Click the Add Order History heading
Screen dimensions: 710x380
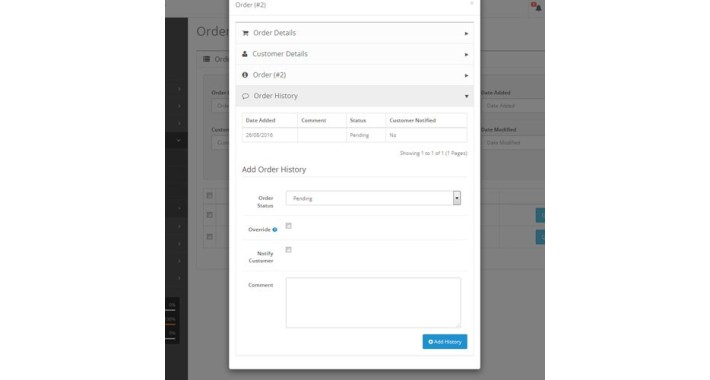(x=274, y=169)
